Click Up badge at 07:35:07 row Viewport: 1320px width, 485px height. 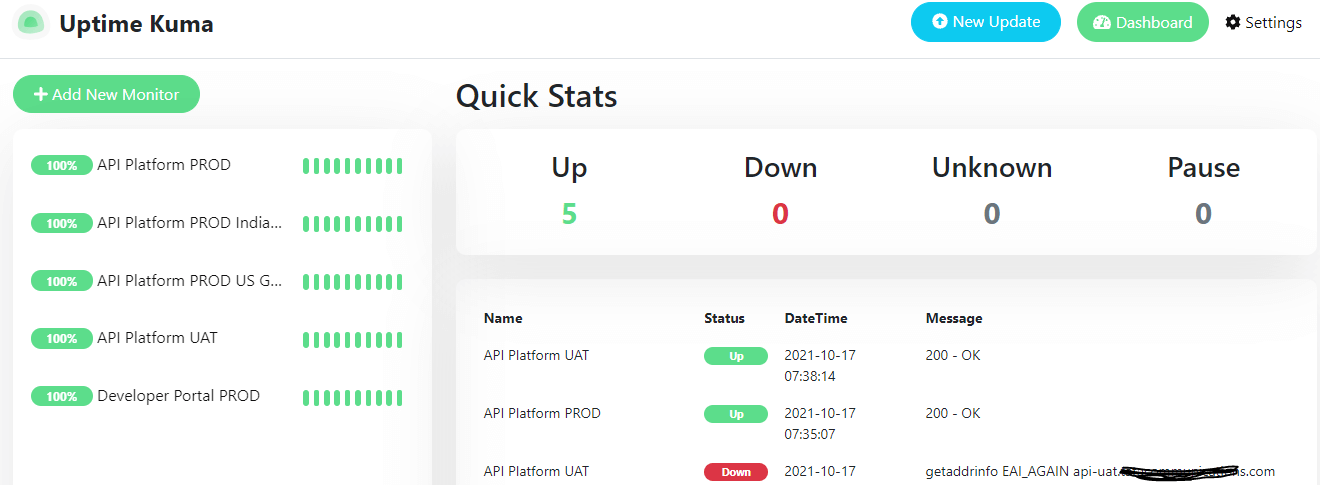pos(736,414)
